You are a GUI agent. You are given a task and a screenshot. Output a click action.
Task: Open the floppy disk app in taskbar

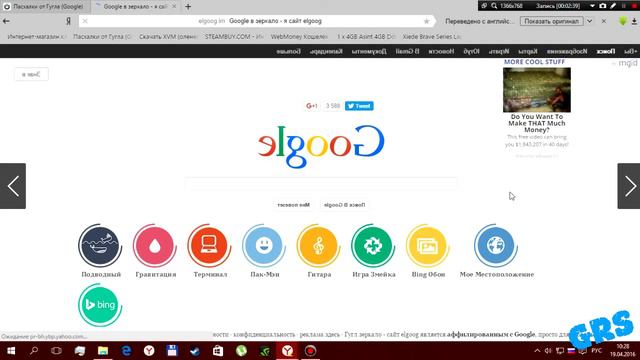pyautogui.click(x=172, y=351)
